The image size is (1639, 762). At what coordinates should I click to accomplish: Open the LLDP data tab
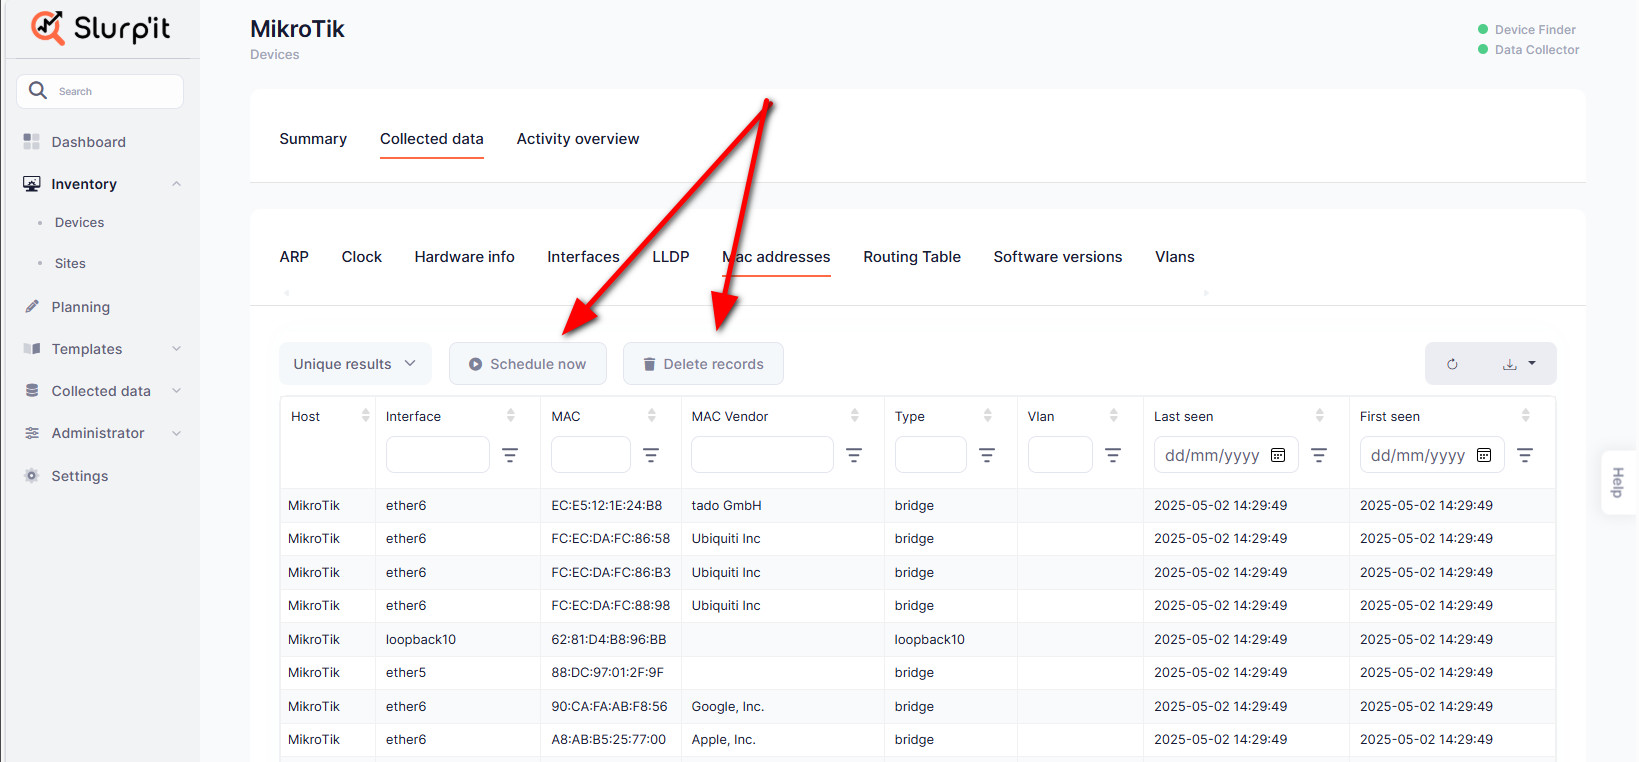(671, 257)
